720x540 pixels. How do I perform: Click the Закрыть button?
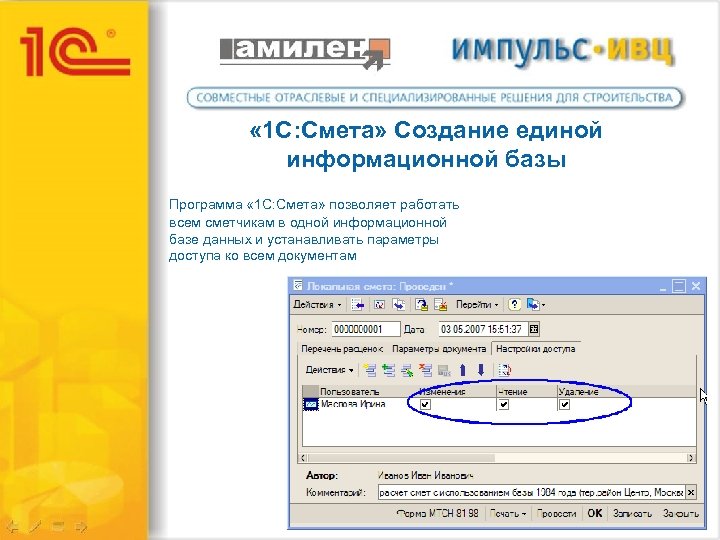[x=681, y=513]
